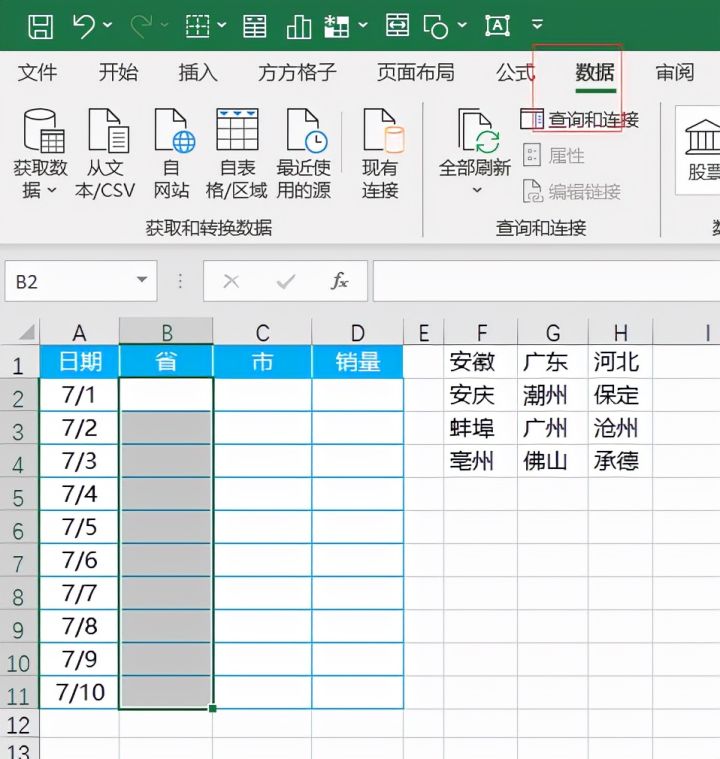Screen dimensions: 720x759
Task: Click the 查询和连接 button
Action: point(580,119)
